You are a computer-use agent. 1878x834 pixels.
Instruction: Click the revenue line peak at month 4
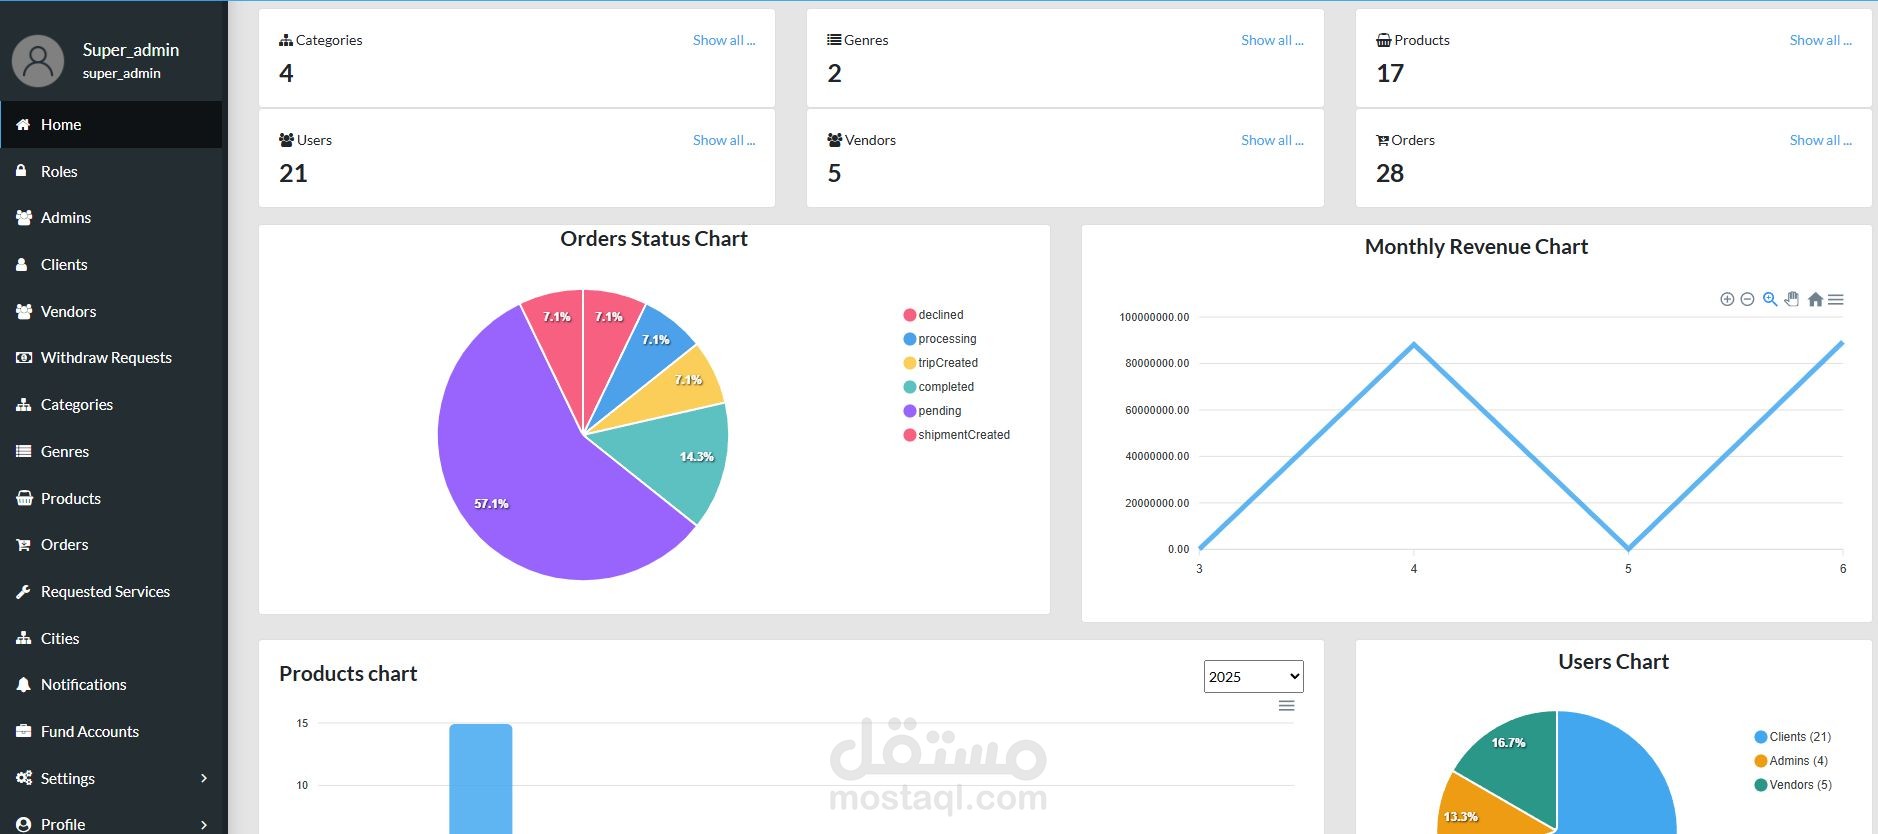1414,345
